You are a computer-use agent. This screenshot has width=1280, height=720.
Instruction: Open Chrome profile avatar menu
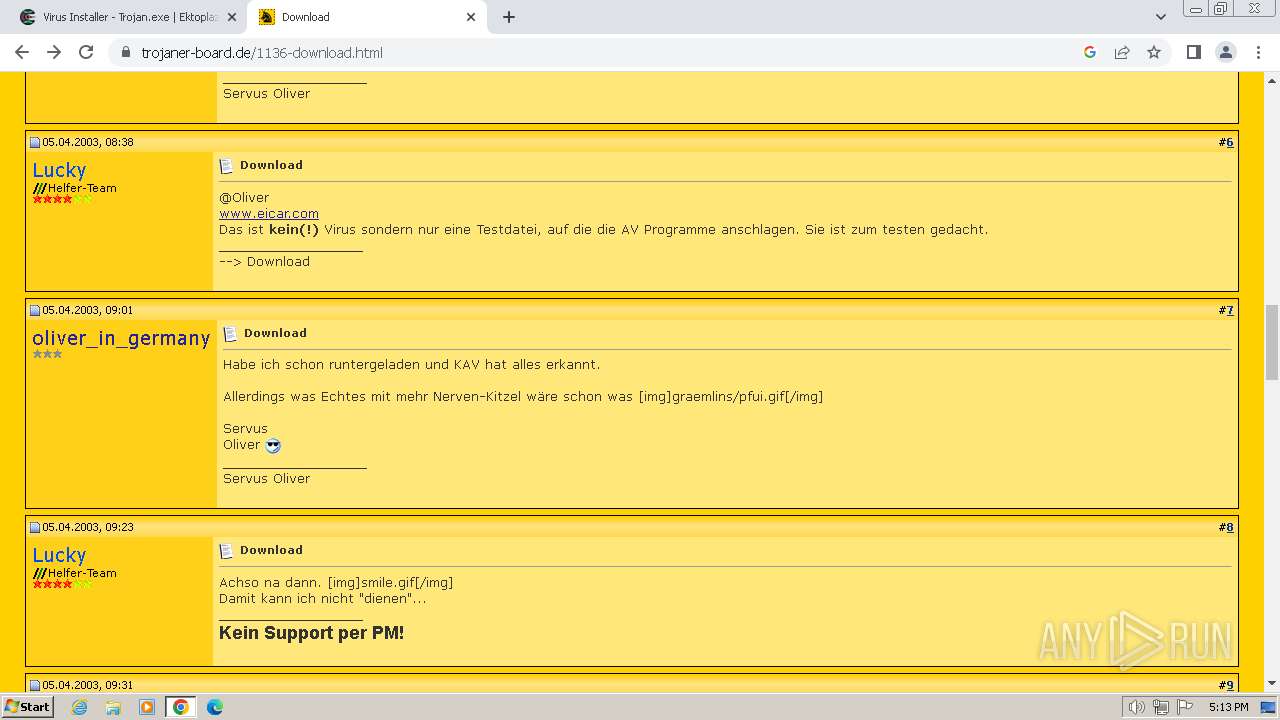(1226, 52)
